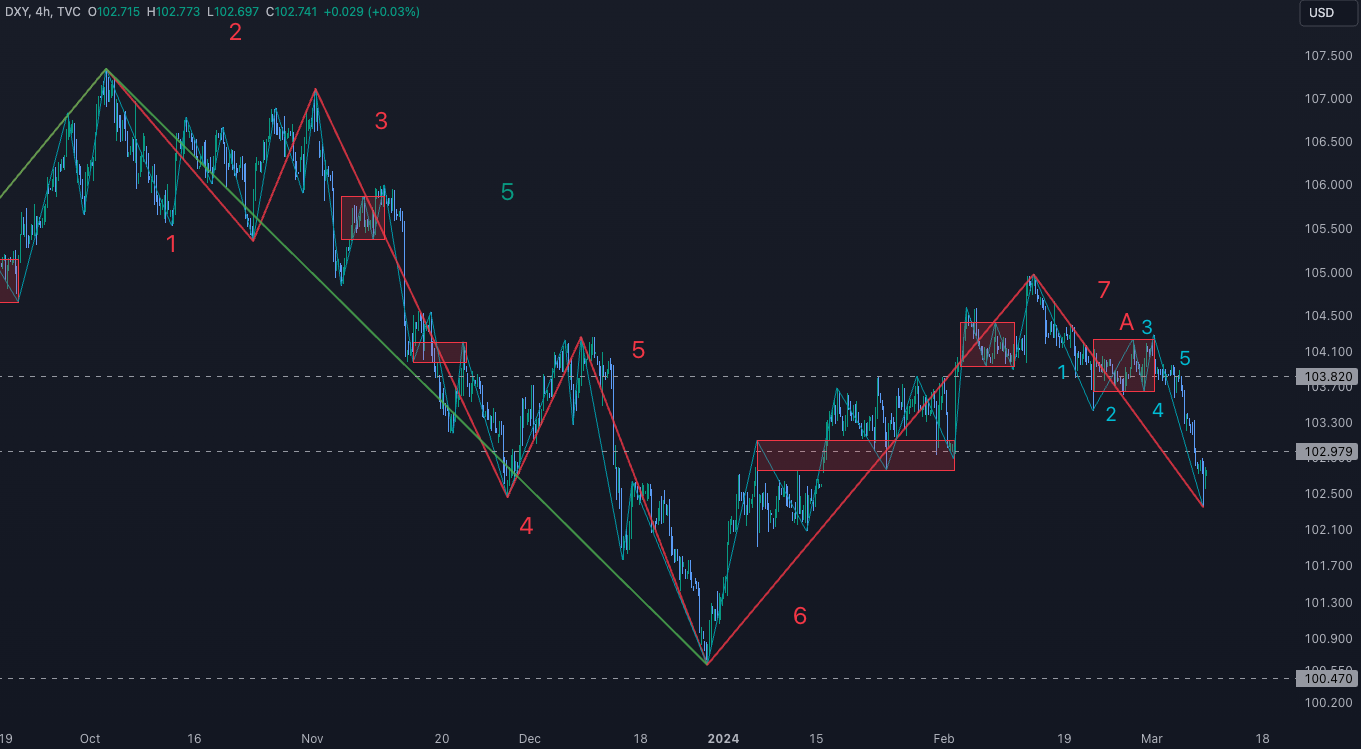Click the 2024 label on time axis

[x=723, y=739]
